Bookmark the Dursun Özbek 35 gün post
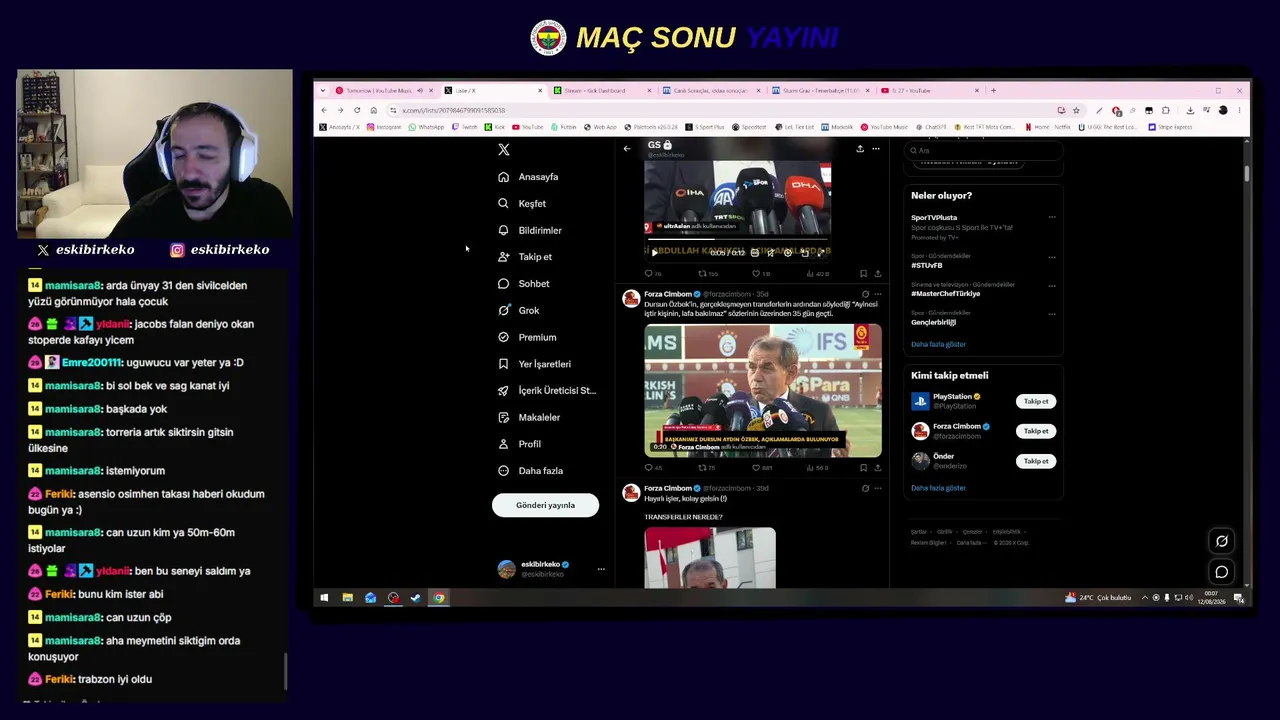1280x720 pixels. (863, 467)
